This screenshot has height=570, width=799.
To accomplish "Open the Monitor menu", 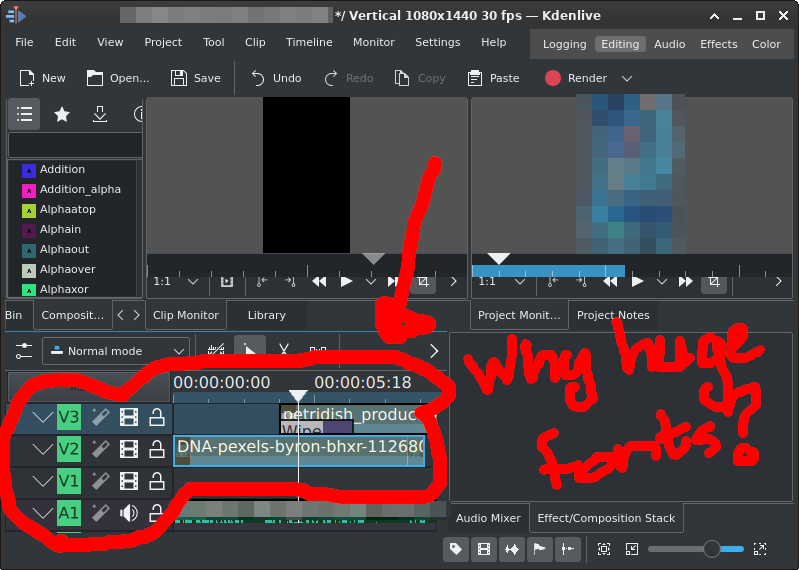I will [x=374, y=42].
